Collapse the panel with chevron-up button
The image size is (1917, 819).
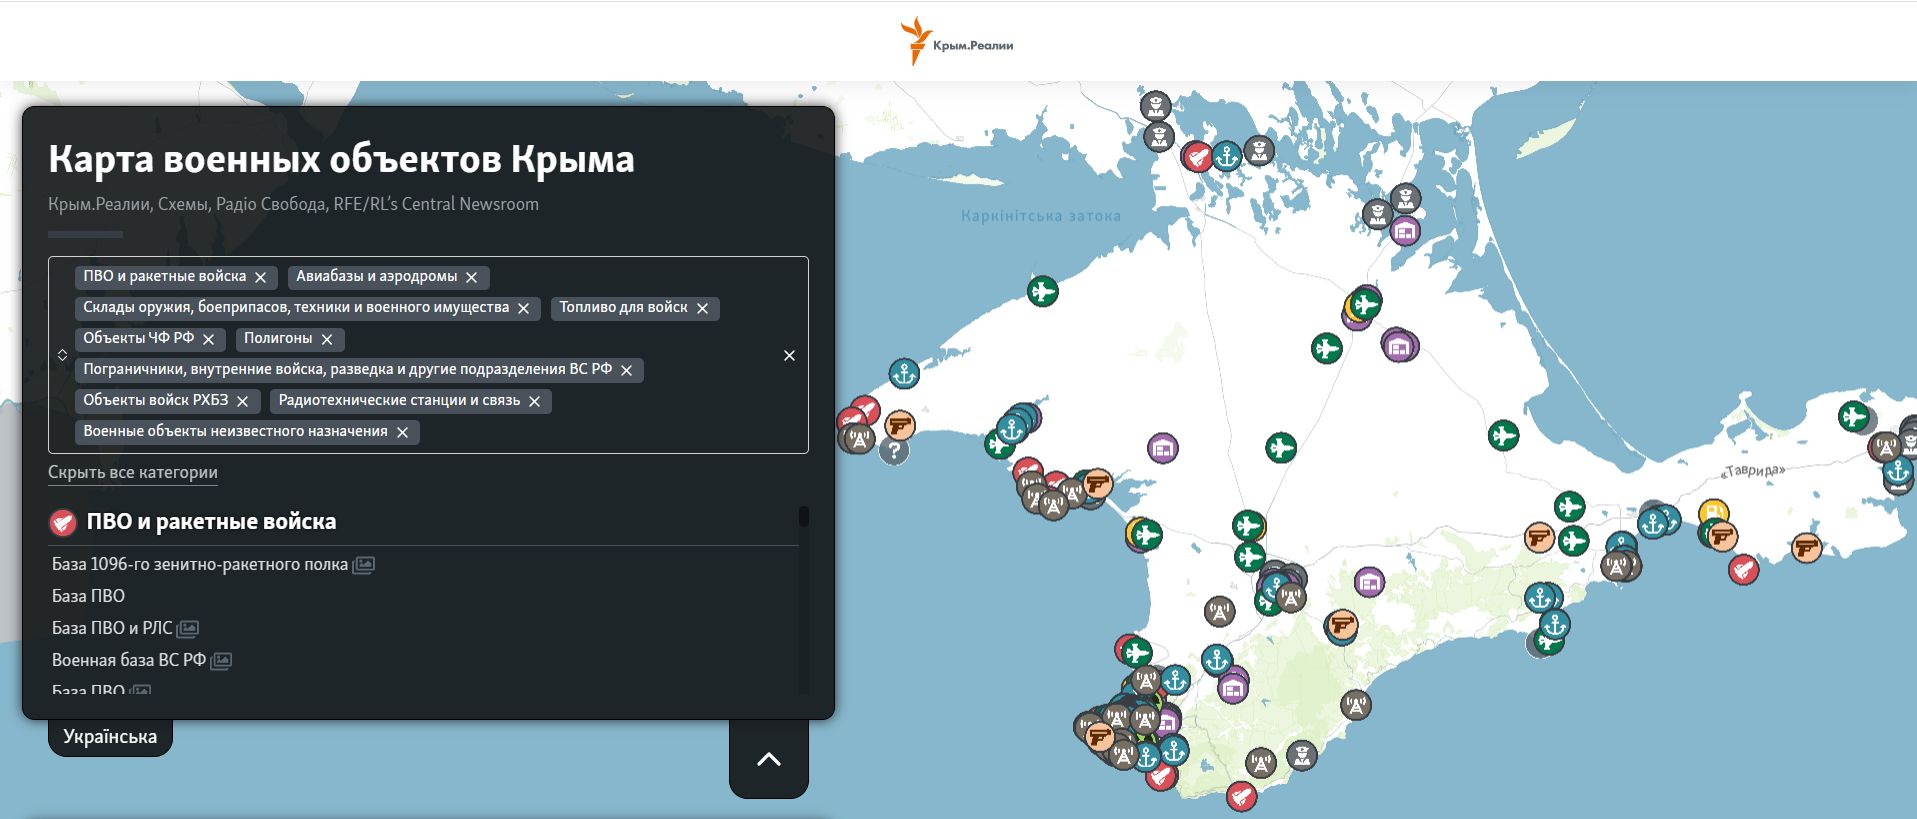click(x=768, y=759)
